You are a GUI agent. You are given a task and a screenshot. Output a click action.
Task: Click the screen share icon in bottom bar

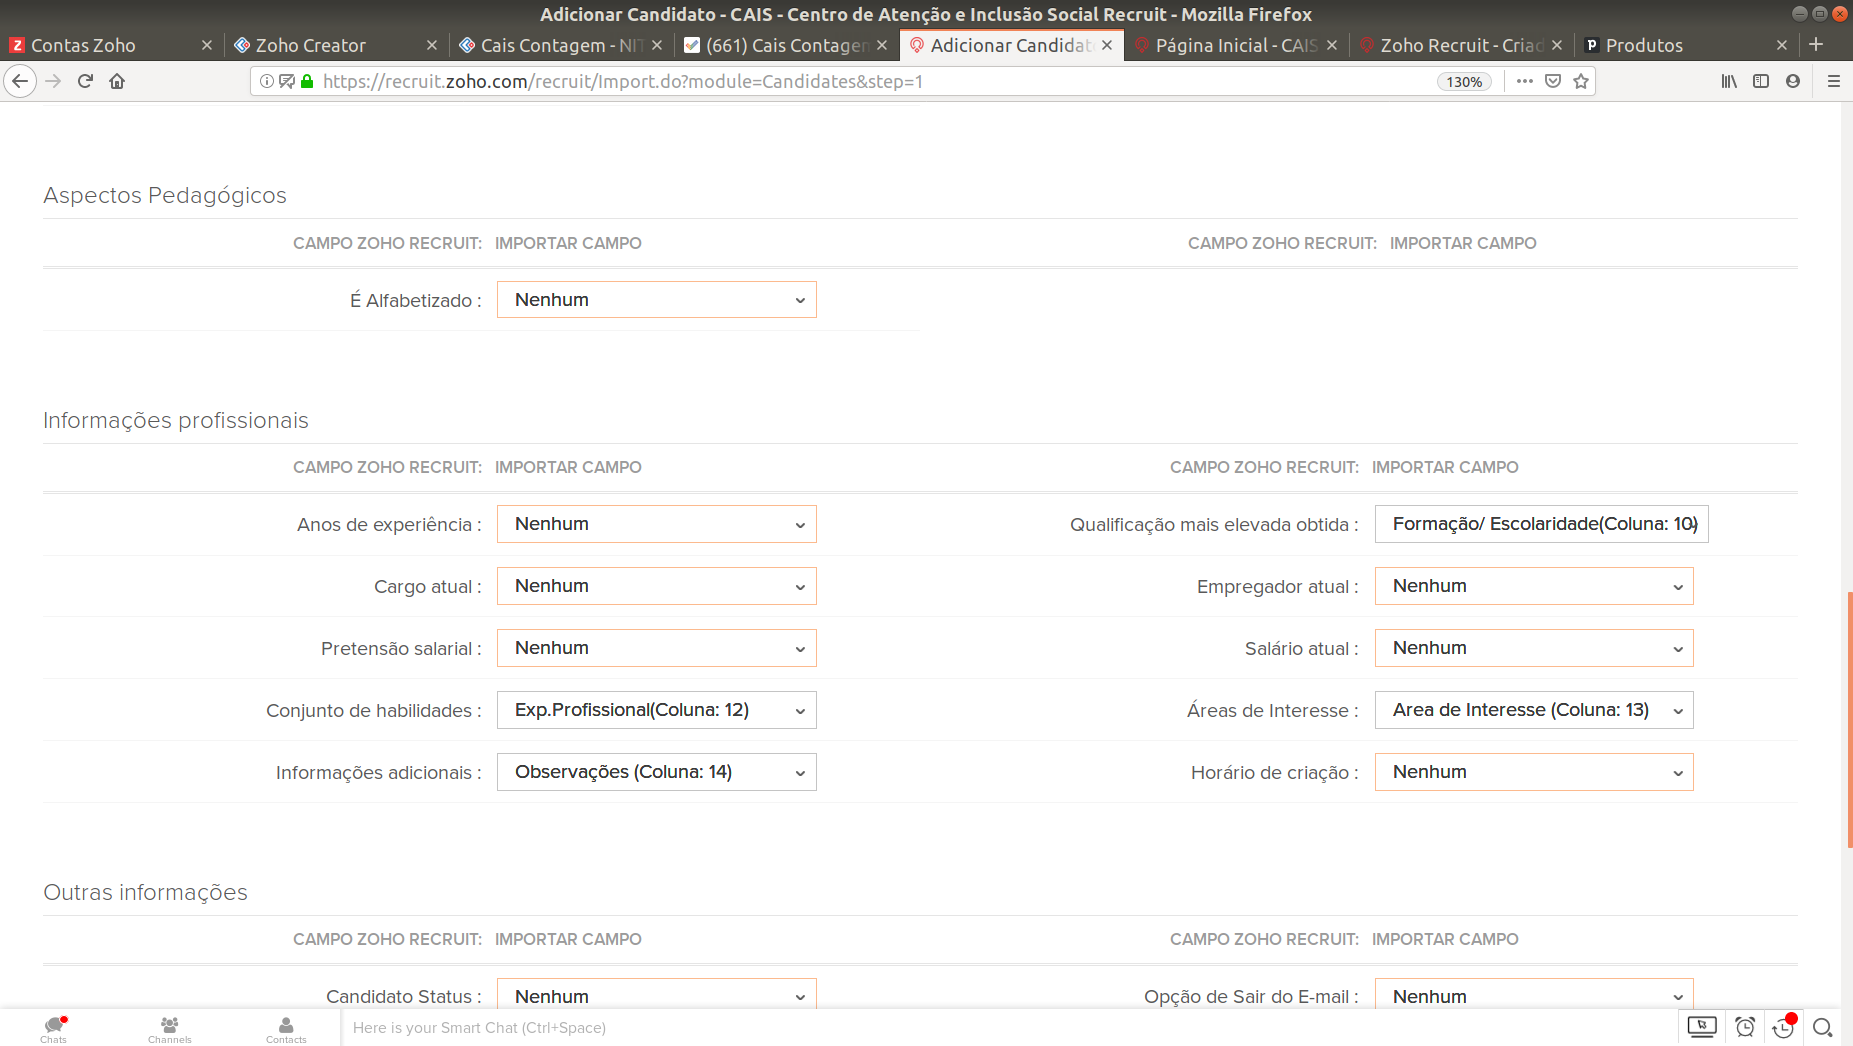pyautogui.click(x=1702, y=1027)
